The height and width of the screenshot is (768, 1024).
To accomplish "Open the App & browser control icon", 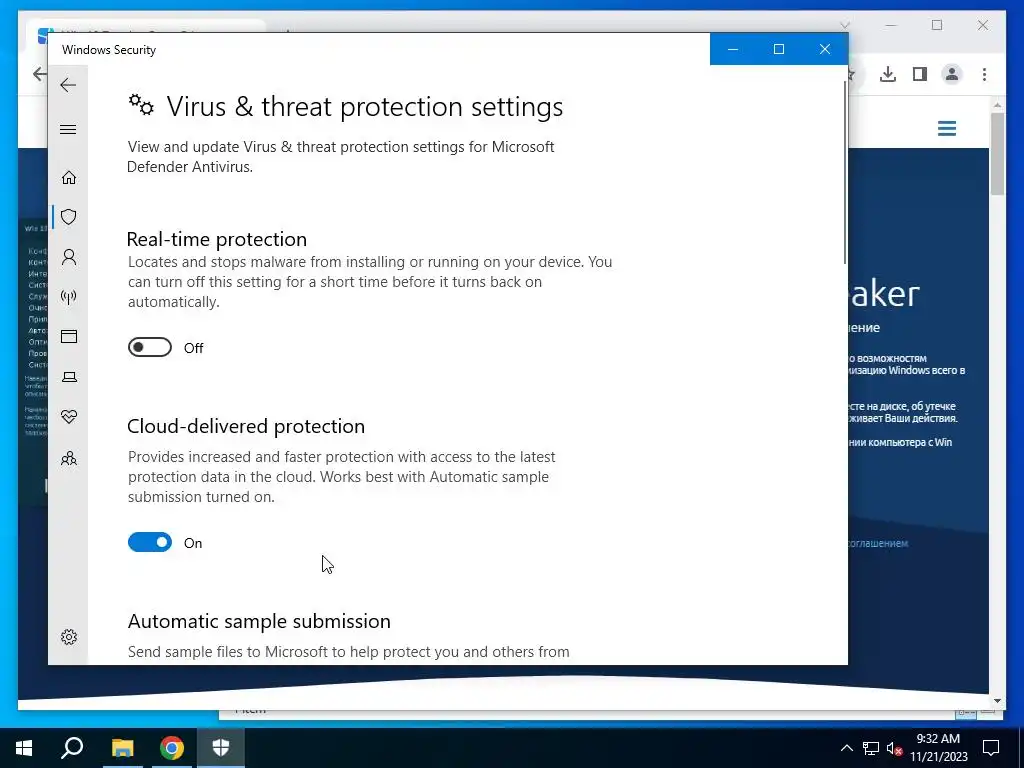I will coord(69,336).
